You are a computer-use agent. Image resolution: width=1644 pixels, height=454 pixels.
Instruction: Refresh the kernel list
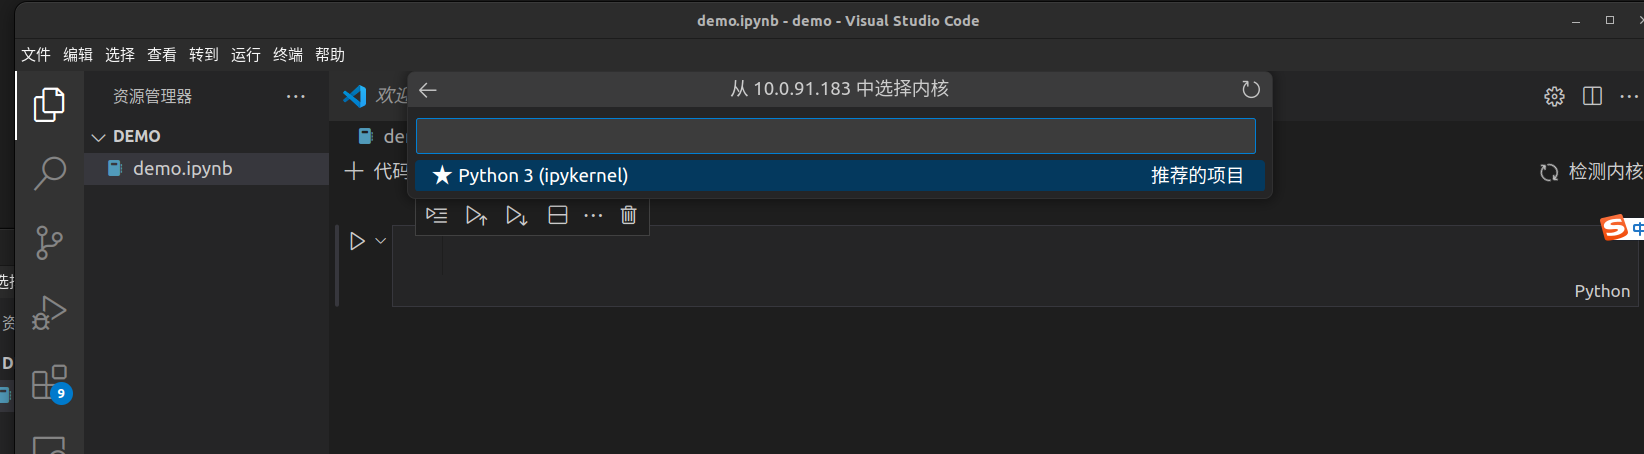1250,90
